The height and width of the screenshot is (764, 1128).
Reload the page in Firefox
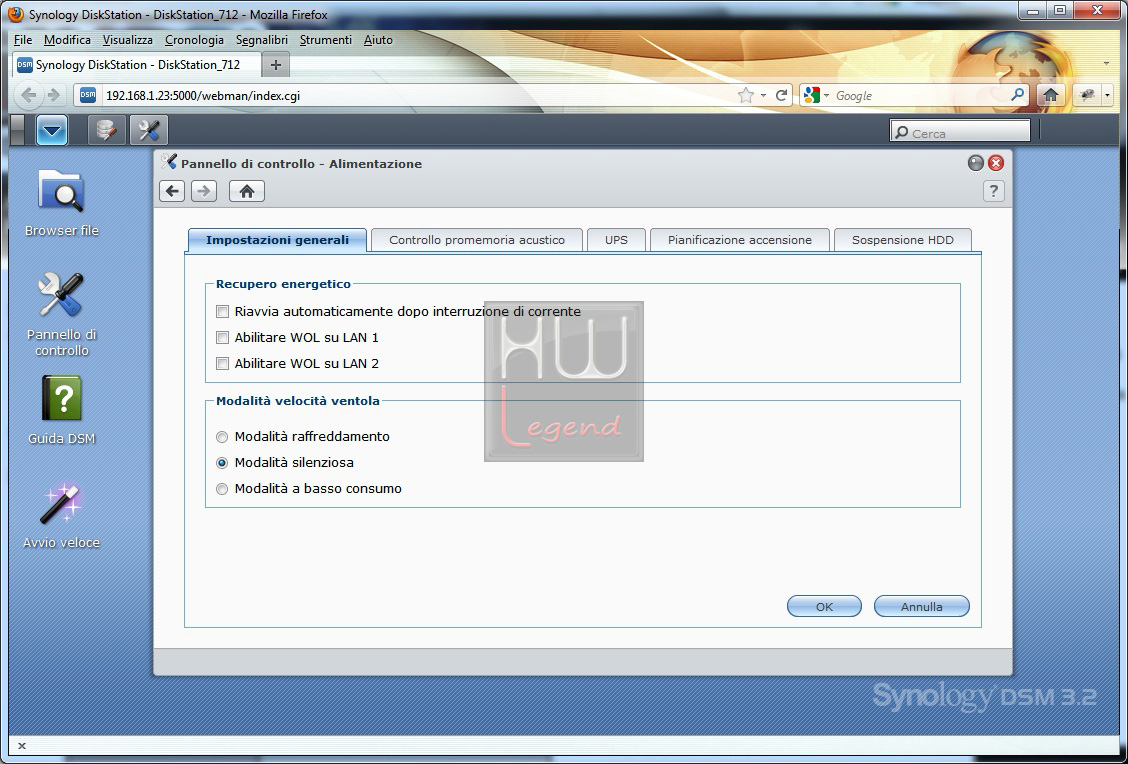[x=781, y=95]
